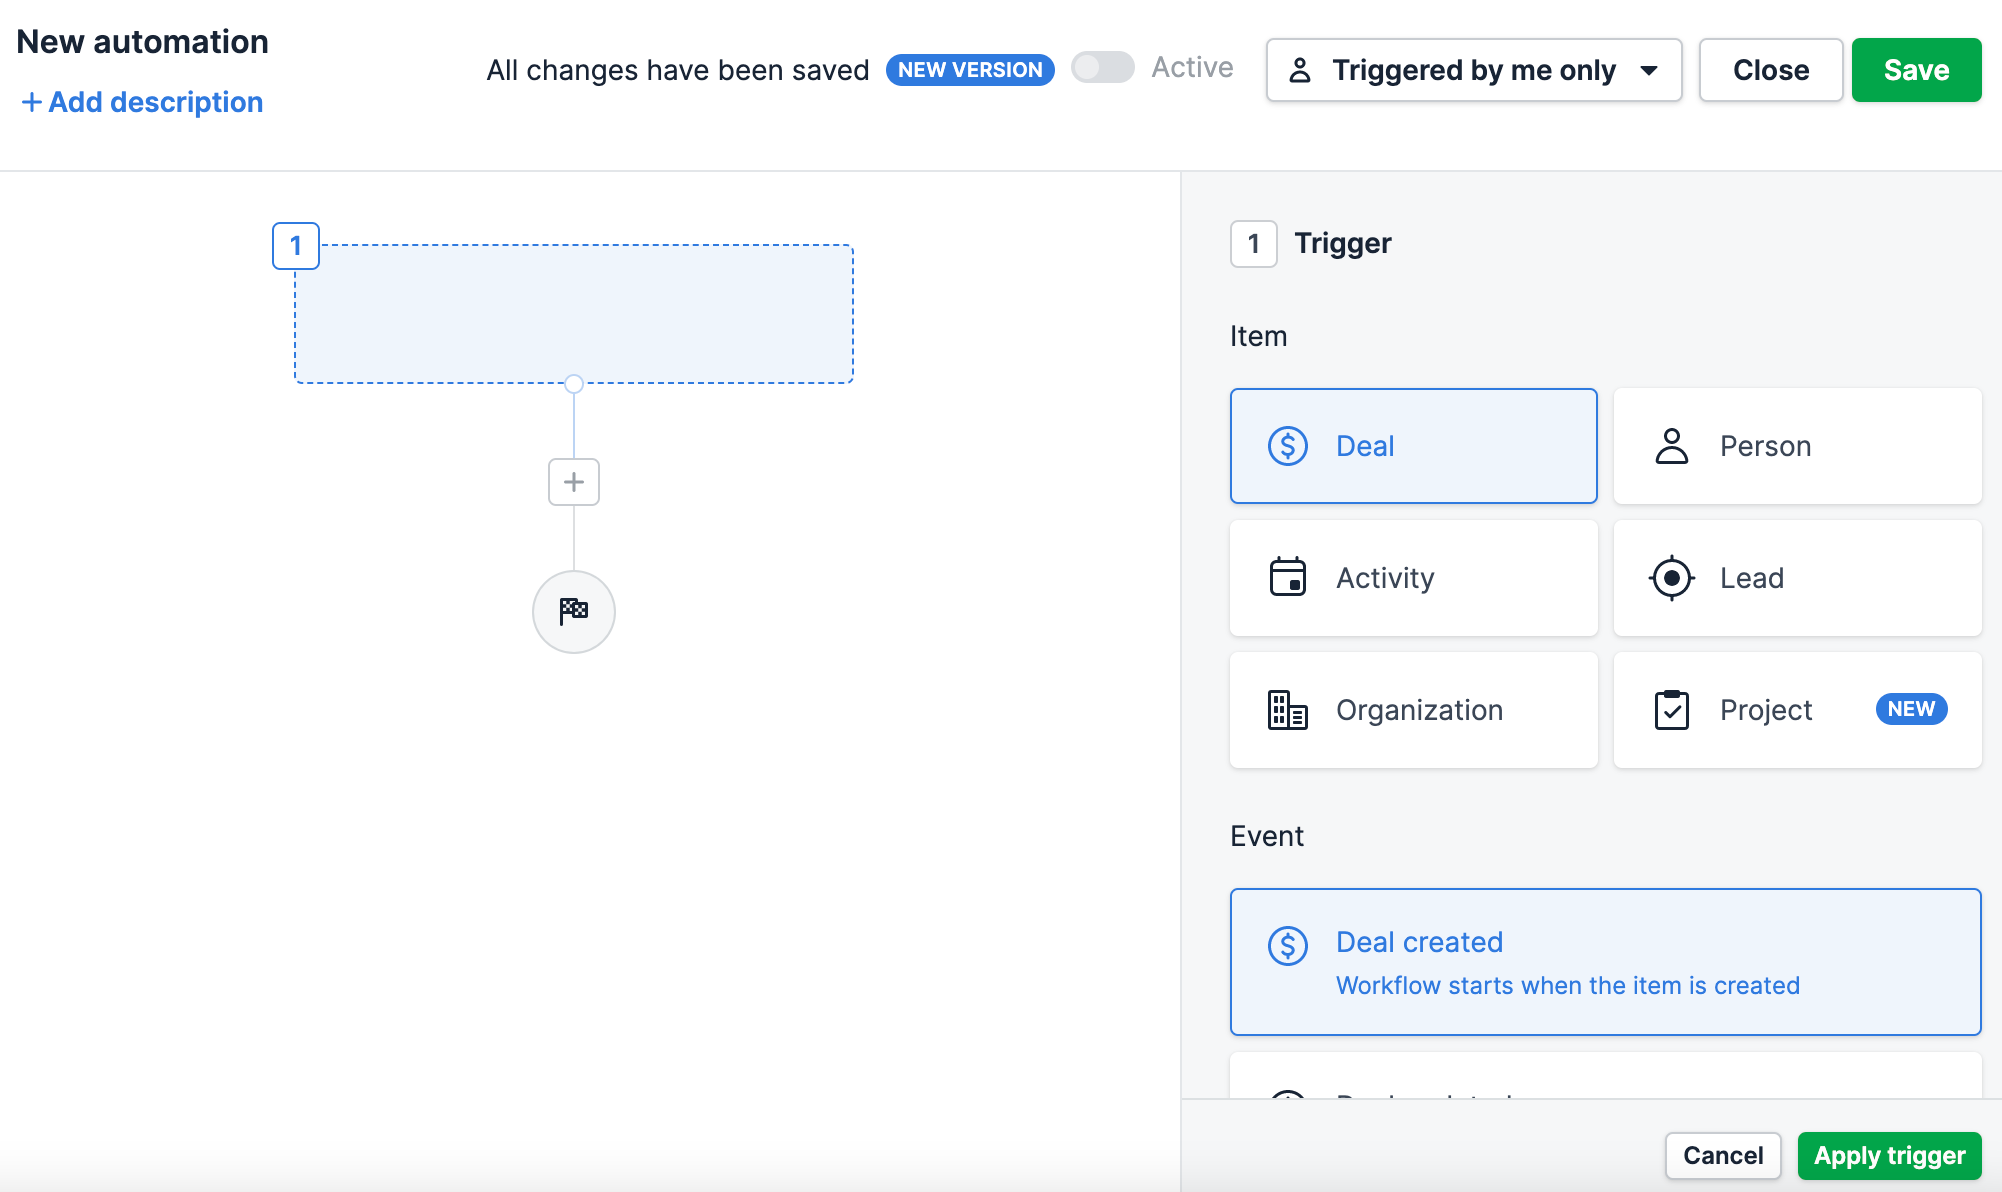Click the NEW VERSION badge
The image size is (2002, 1192).
click(969, 70)
